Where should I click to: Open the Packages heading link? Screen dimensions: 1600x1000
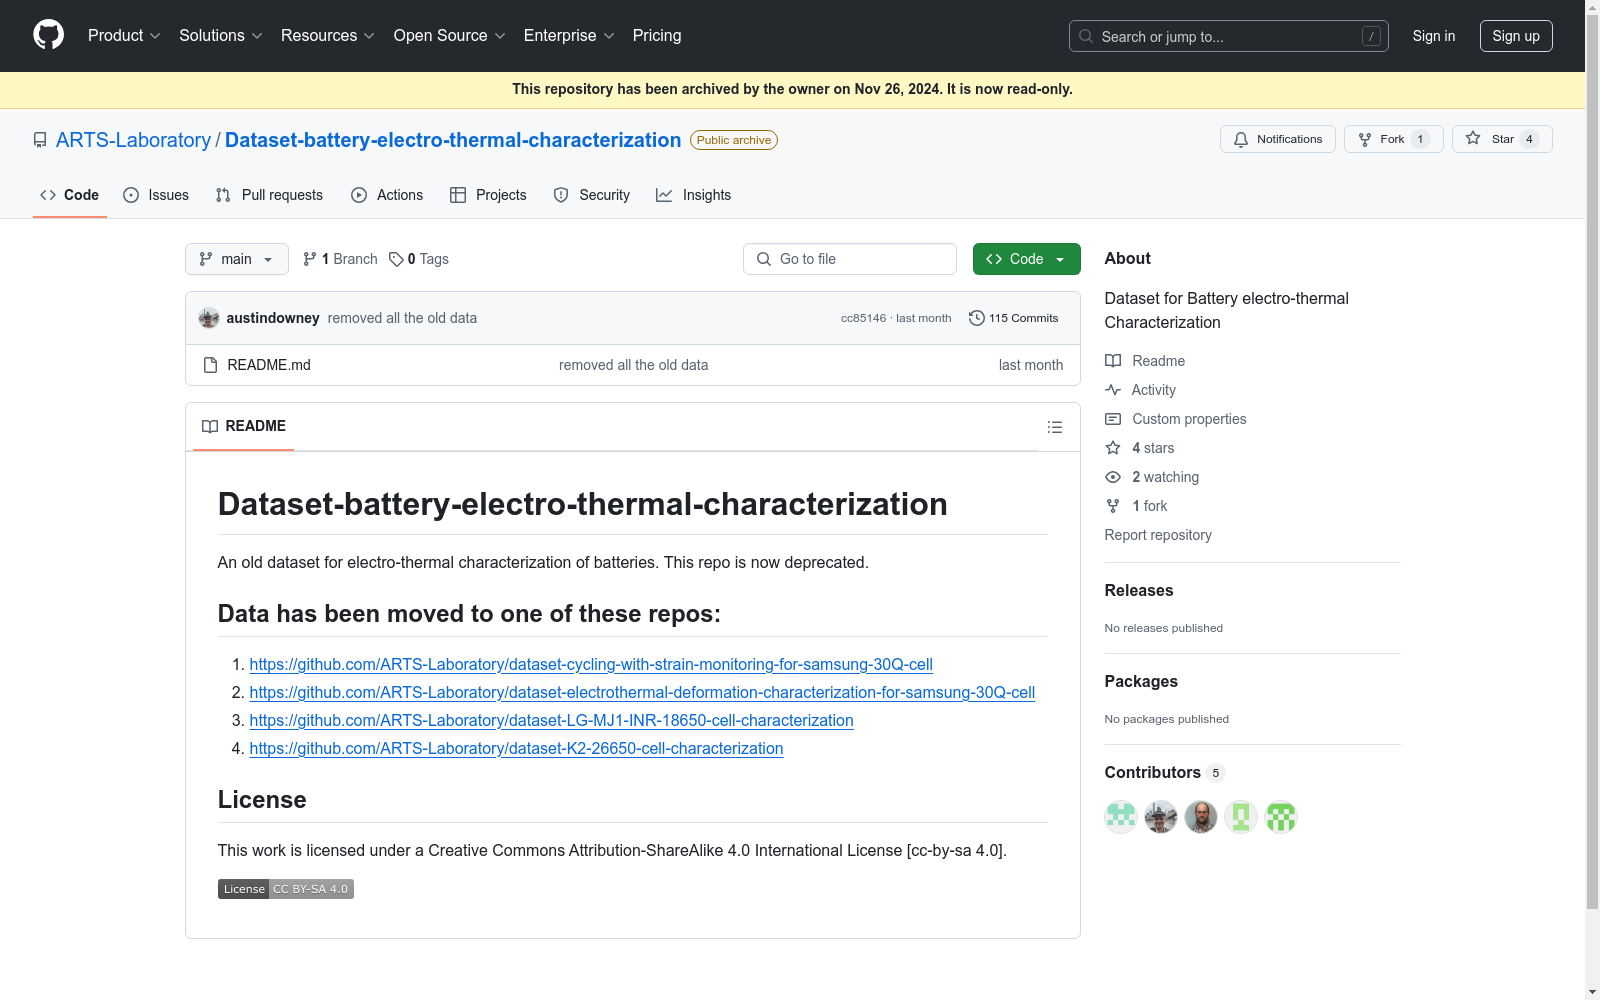(x=1141, y=682)
